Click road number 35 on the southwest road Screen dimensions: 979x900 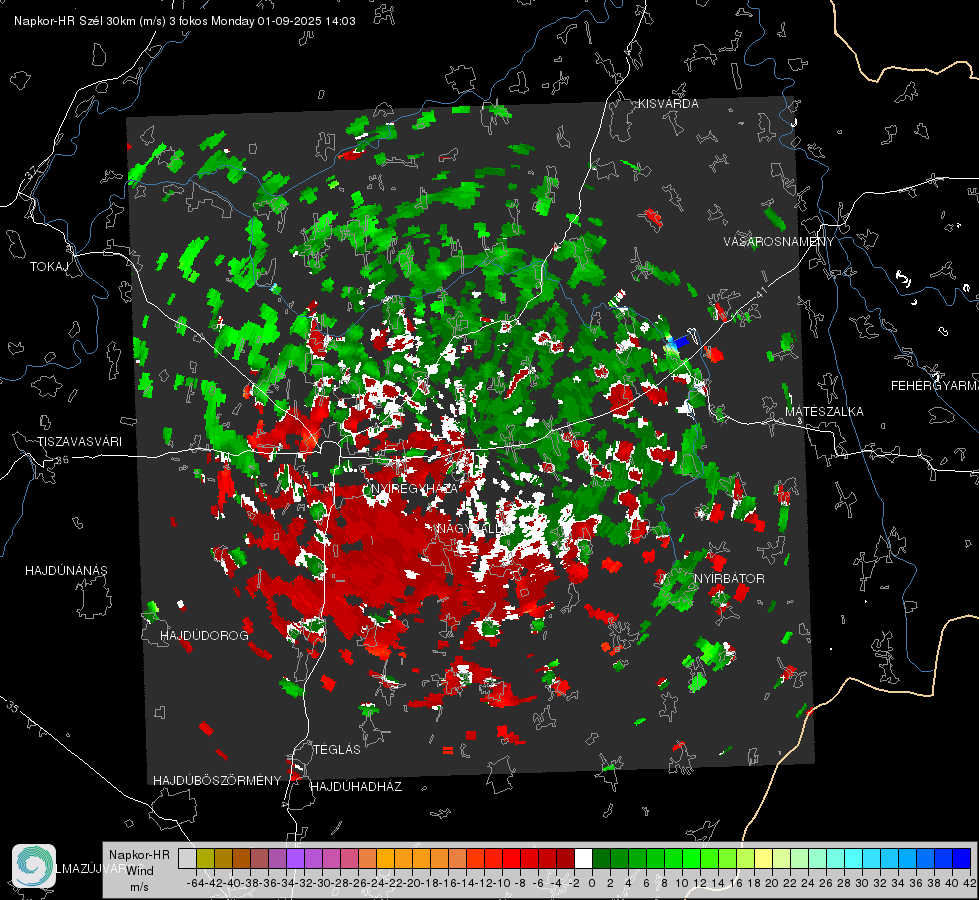coord(13,706)
